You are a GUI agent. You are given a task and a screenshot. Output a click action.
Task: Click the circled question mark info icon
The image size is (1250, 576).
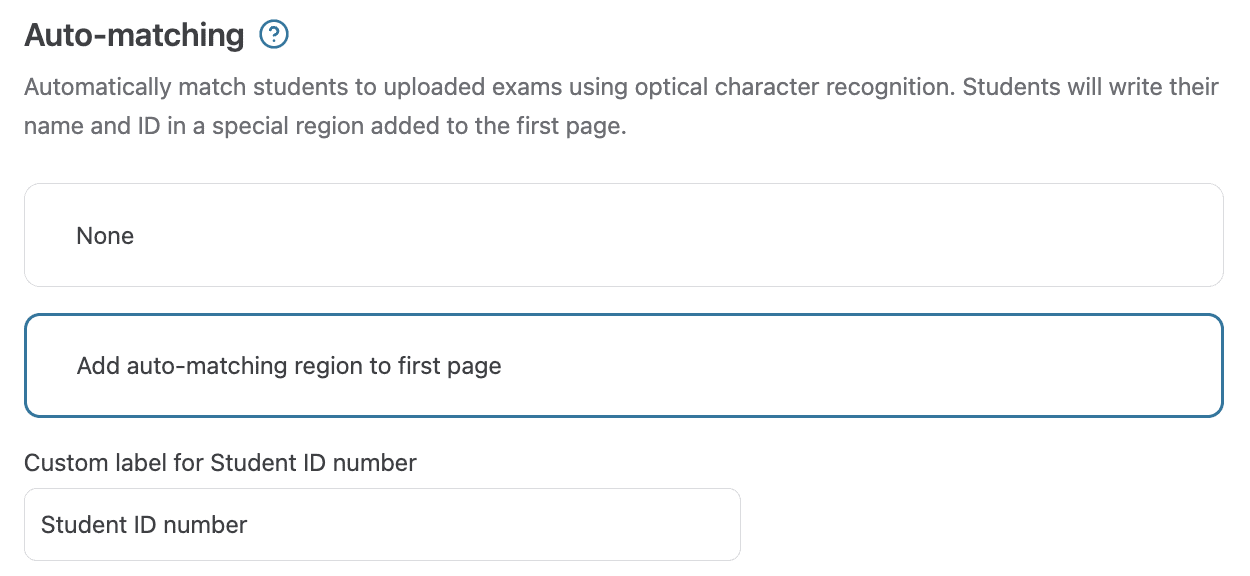273,35
